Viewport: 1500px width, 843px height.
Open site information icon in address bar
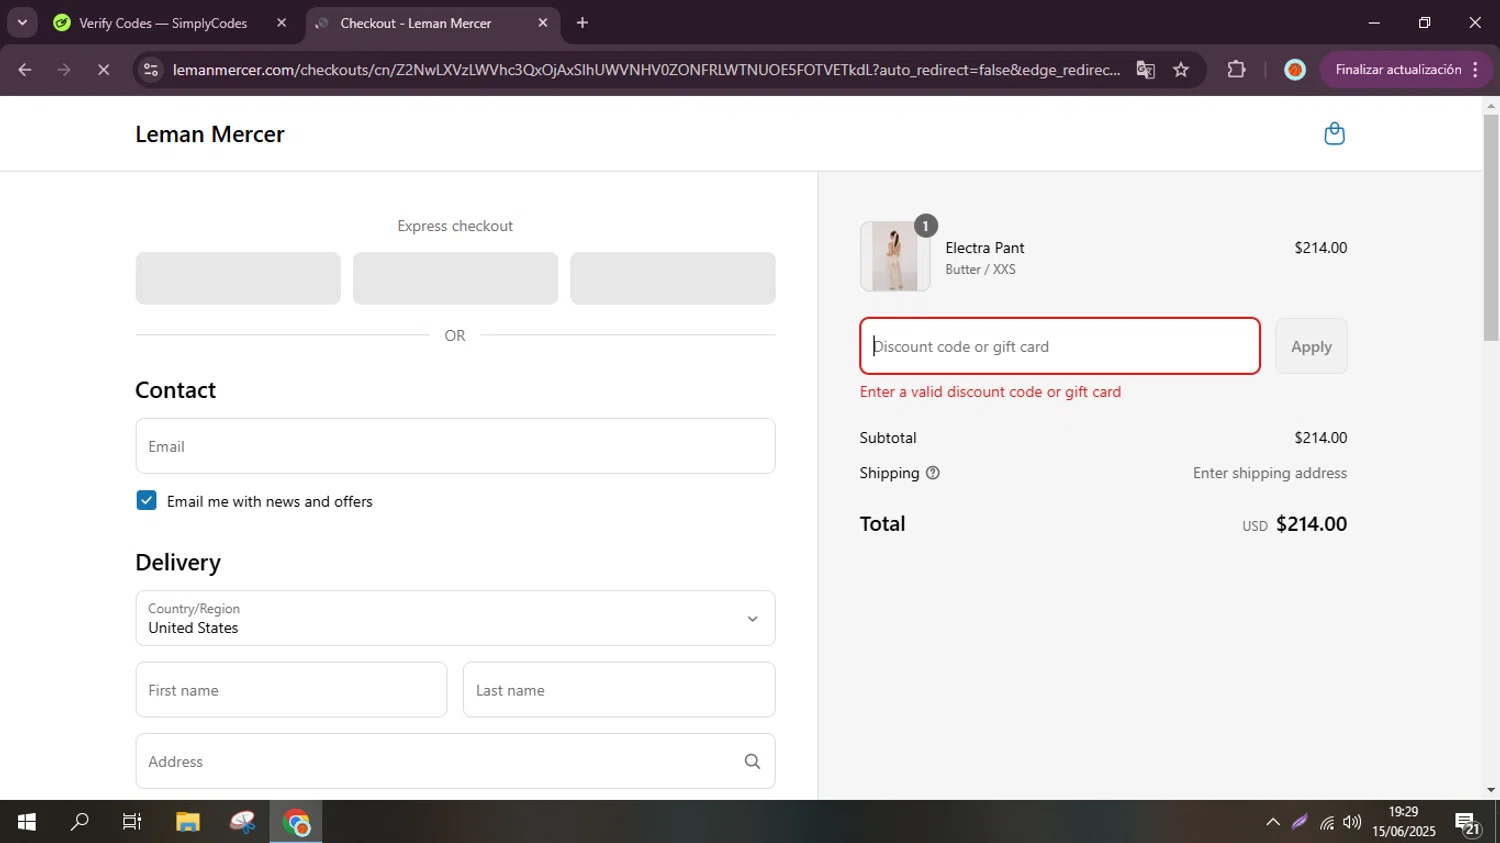tap(151, 70)
